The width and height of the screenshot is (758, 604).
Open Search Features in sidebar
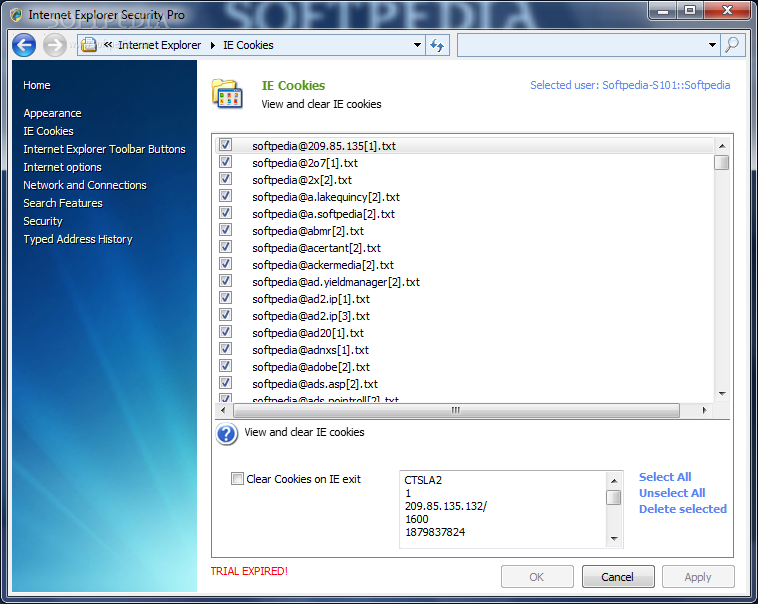click(x=63, y=203)
